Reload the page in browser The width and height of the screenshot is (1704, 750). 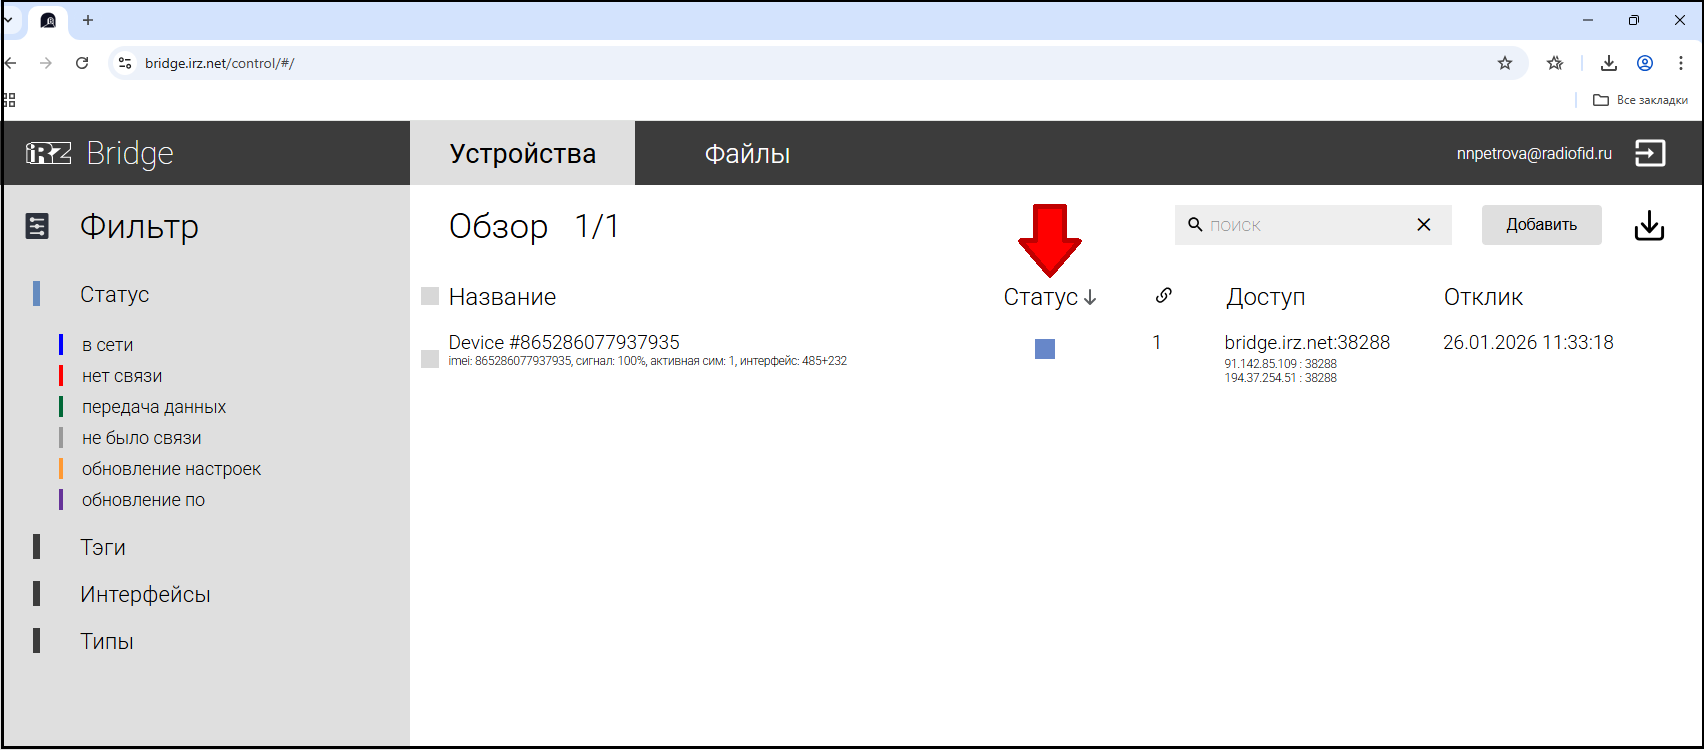[x=82, y=63]
